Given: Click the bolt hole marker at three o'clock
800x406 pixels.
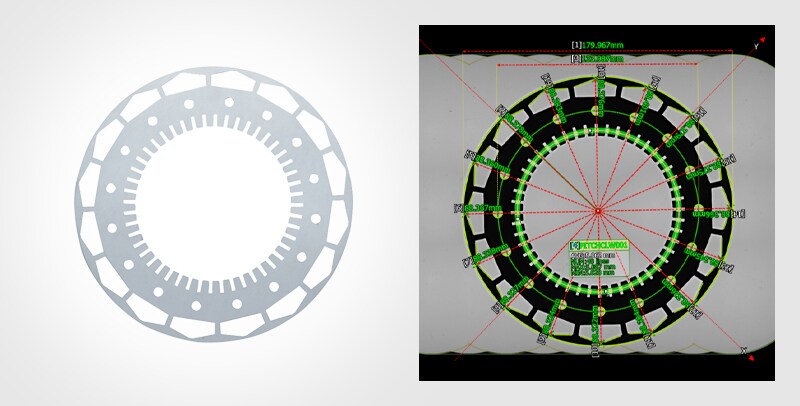Looking at the screenshot, I should (x=698, y=211).
